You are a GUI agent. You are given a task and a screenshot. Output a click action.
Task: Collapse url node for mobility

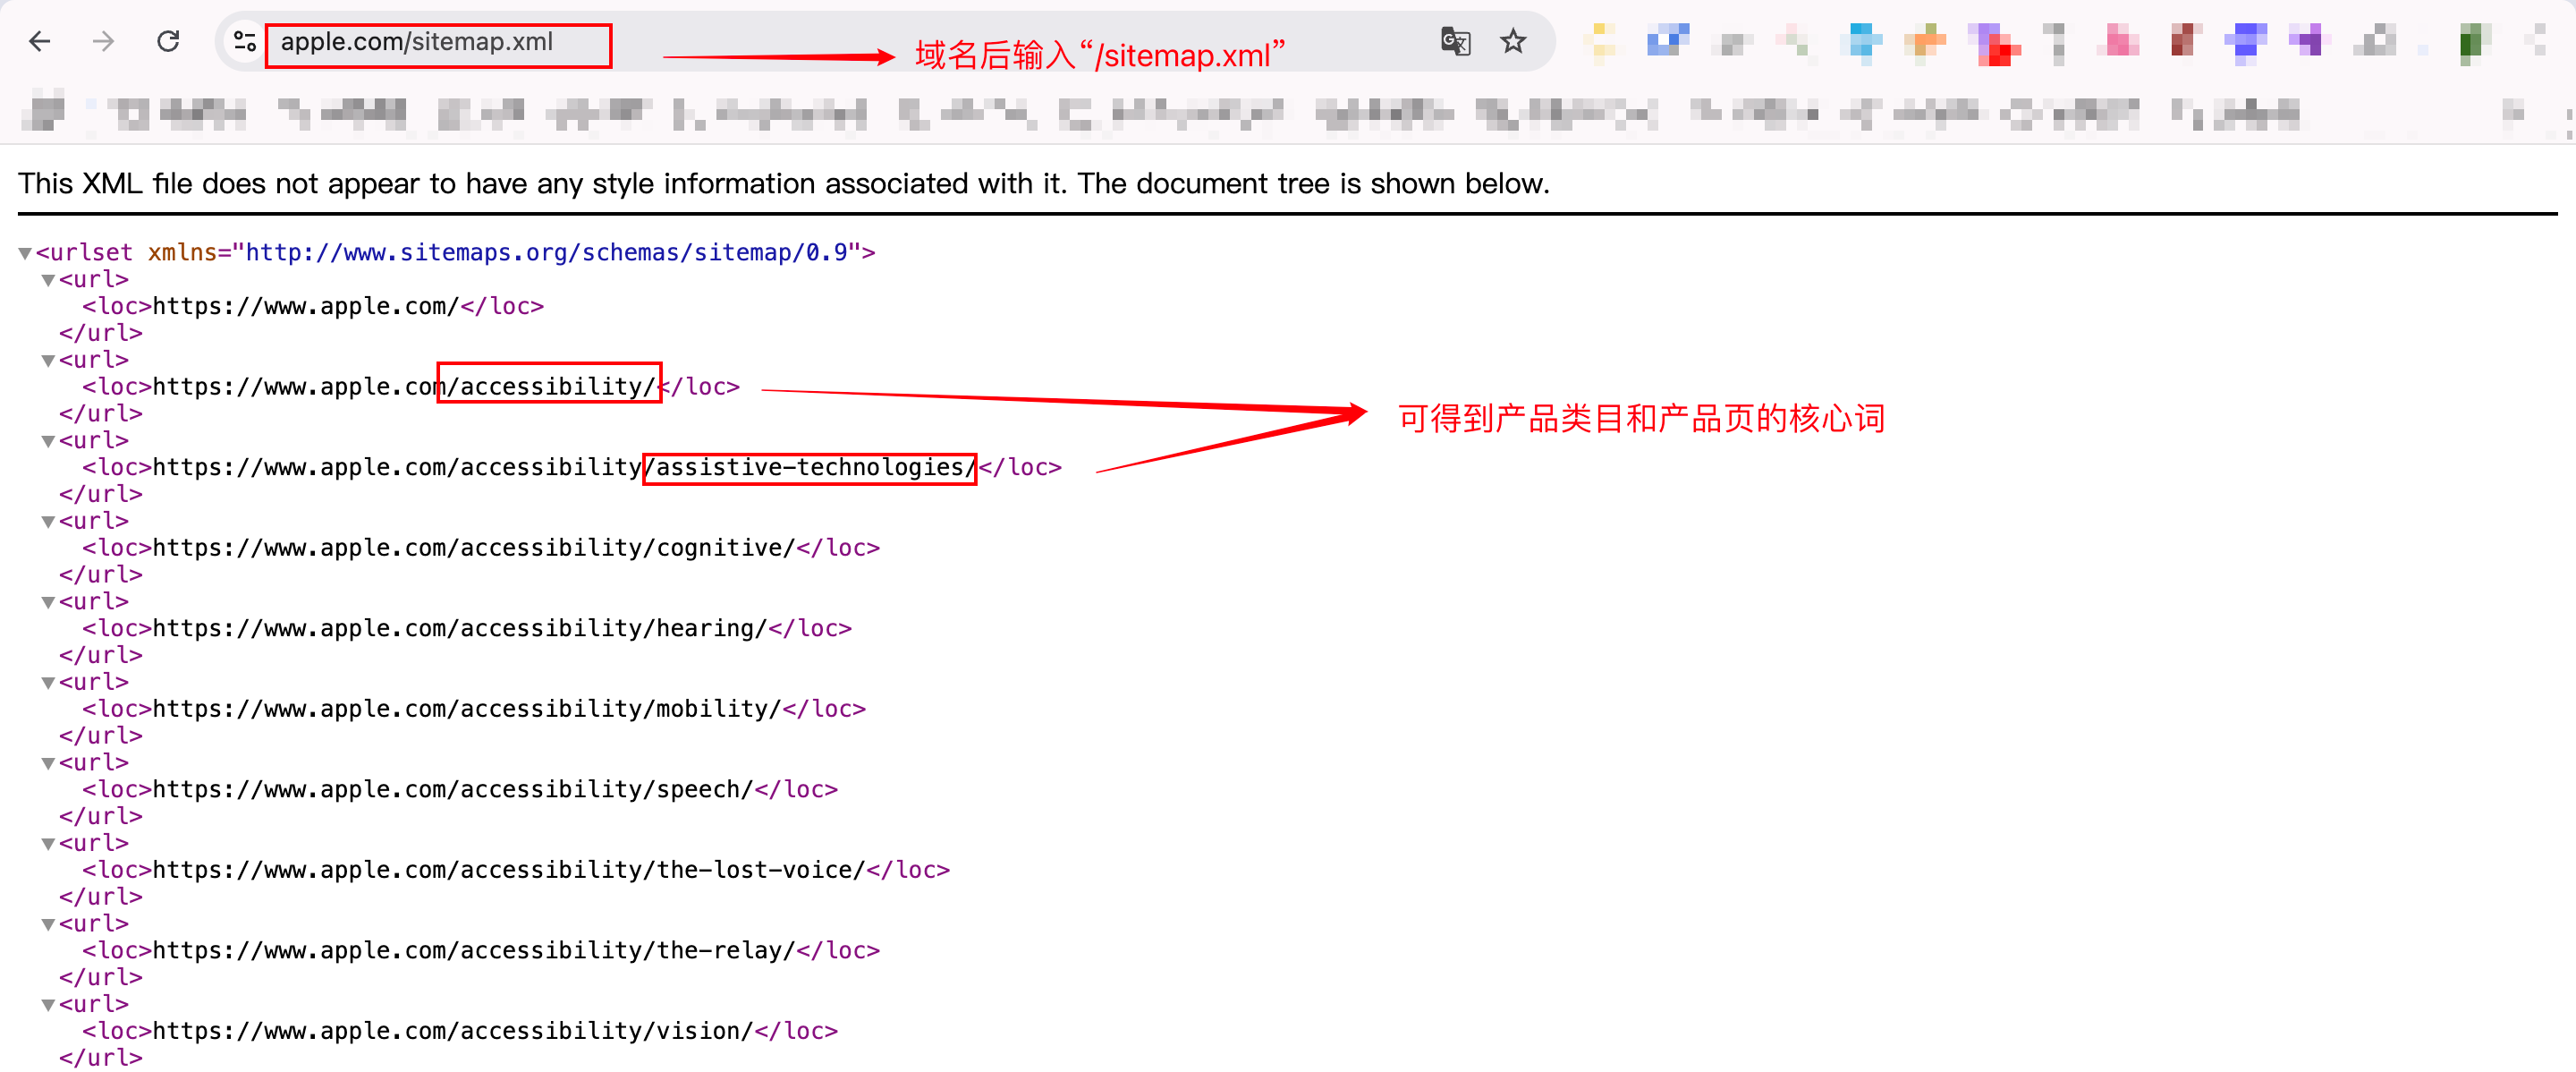[48, 682]
